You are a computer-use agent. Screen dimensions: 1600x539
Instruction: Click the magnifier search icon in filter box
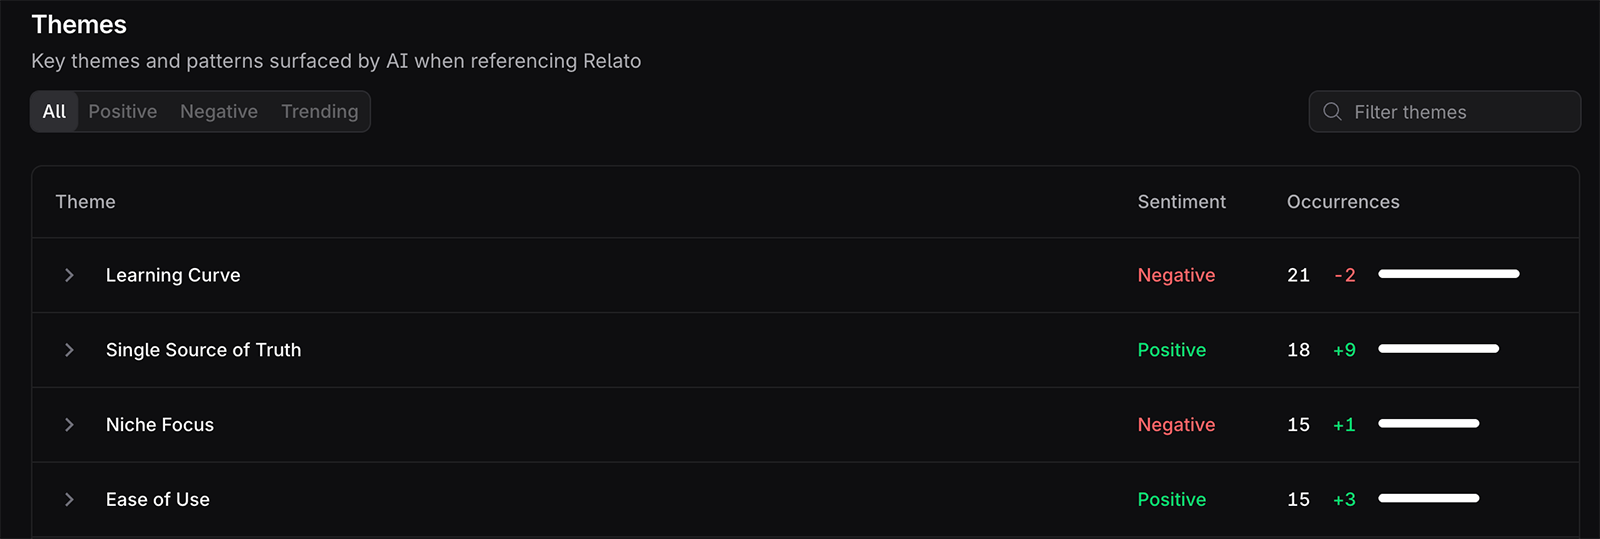coord(1332,112)
